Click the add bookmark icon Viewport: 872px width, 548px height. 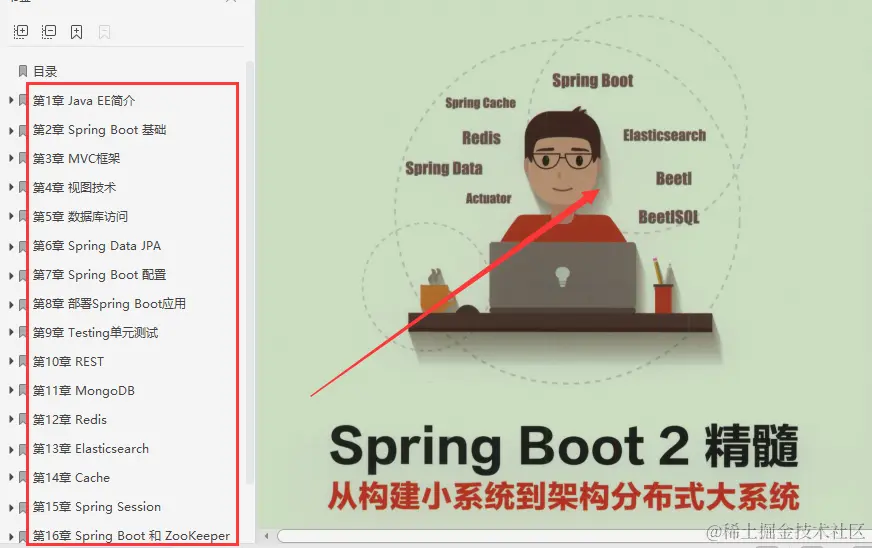(77, 32)
